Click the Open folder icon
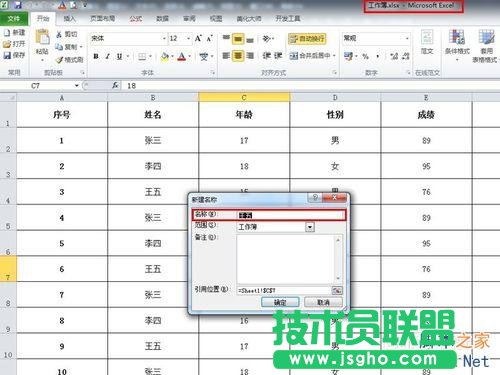The height and width of the screenshot is (375, 500). [7, 44]
